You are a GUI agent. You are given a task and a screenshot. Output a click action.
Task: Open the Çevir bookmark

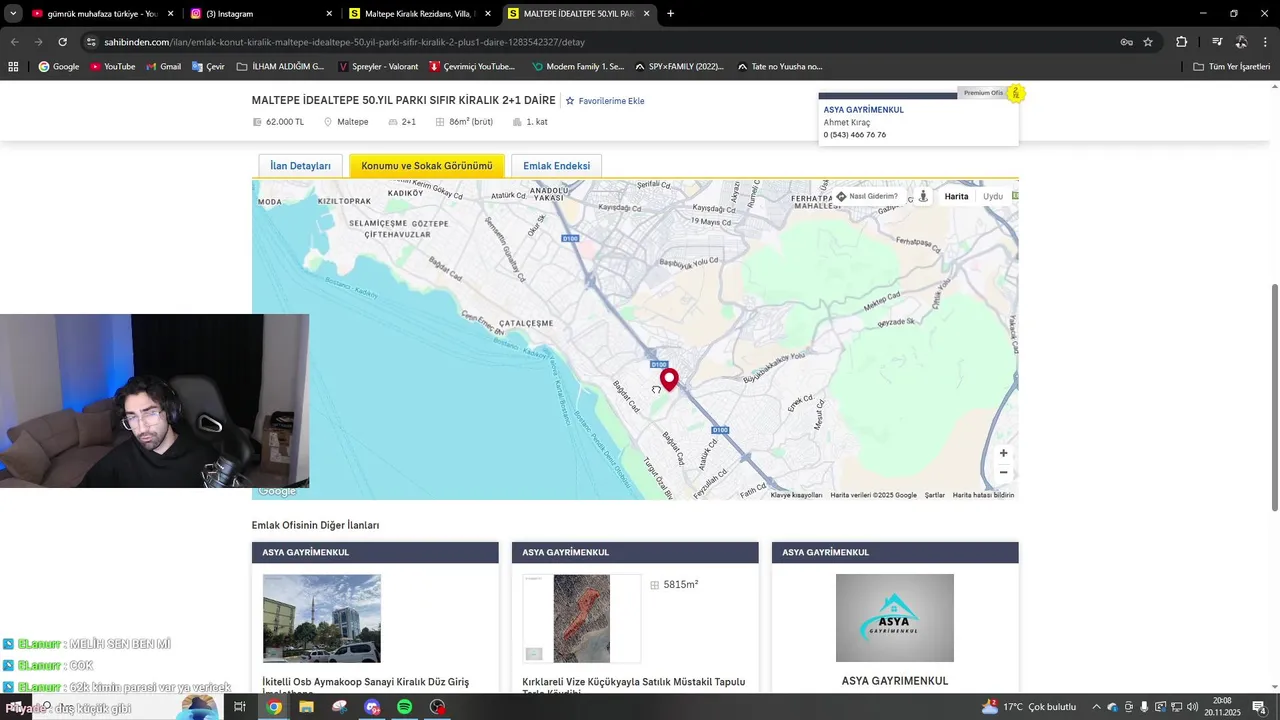point(207,67)
